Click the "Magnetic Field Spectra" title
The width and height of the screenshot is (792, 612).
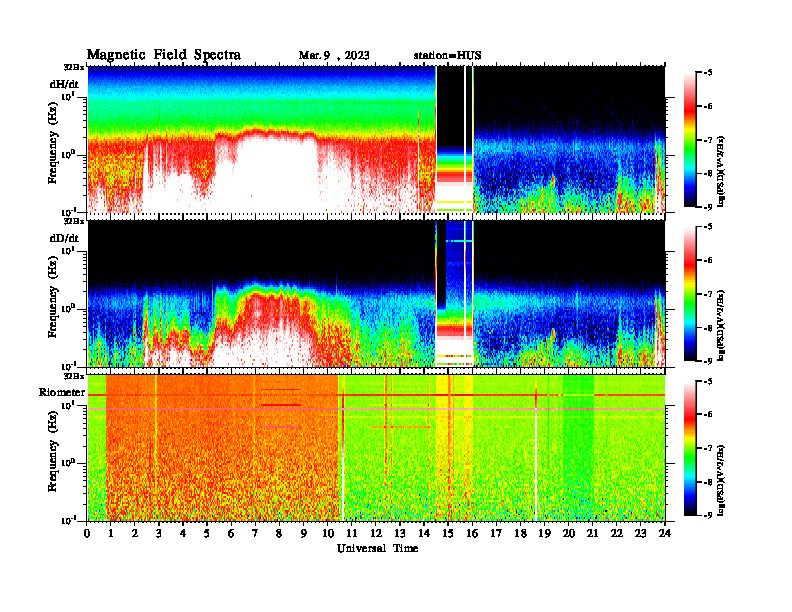click(164, 55)
